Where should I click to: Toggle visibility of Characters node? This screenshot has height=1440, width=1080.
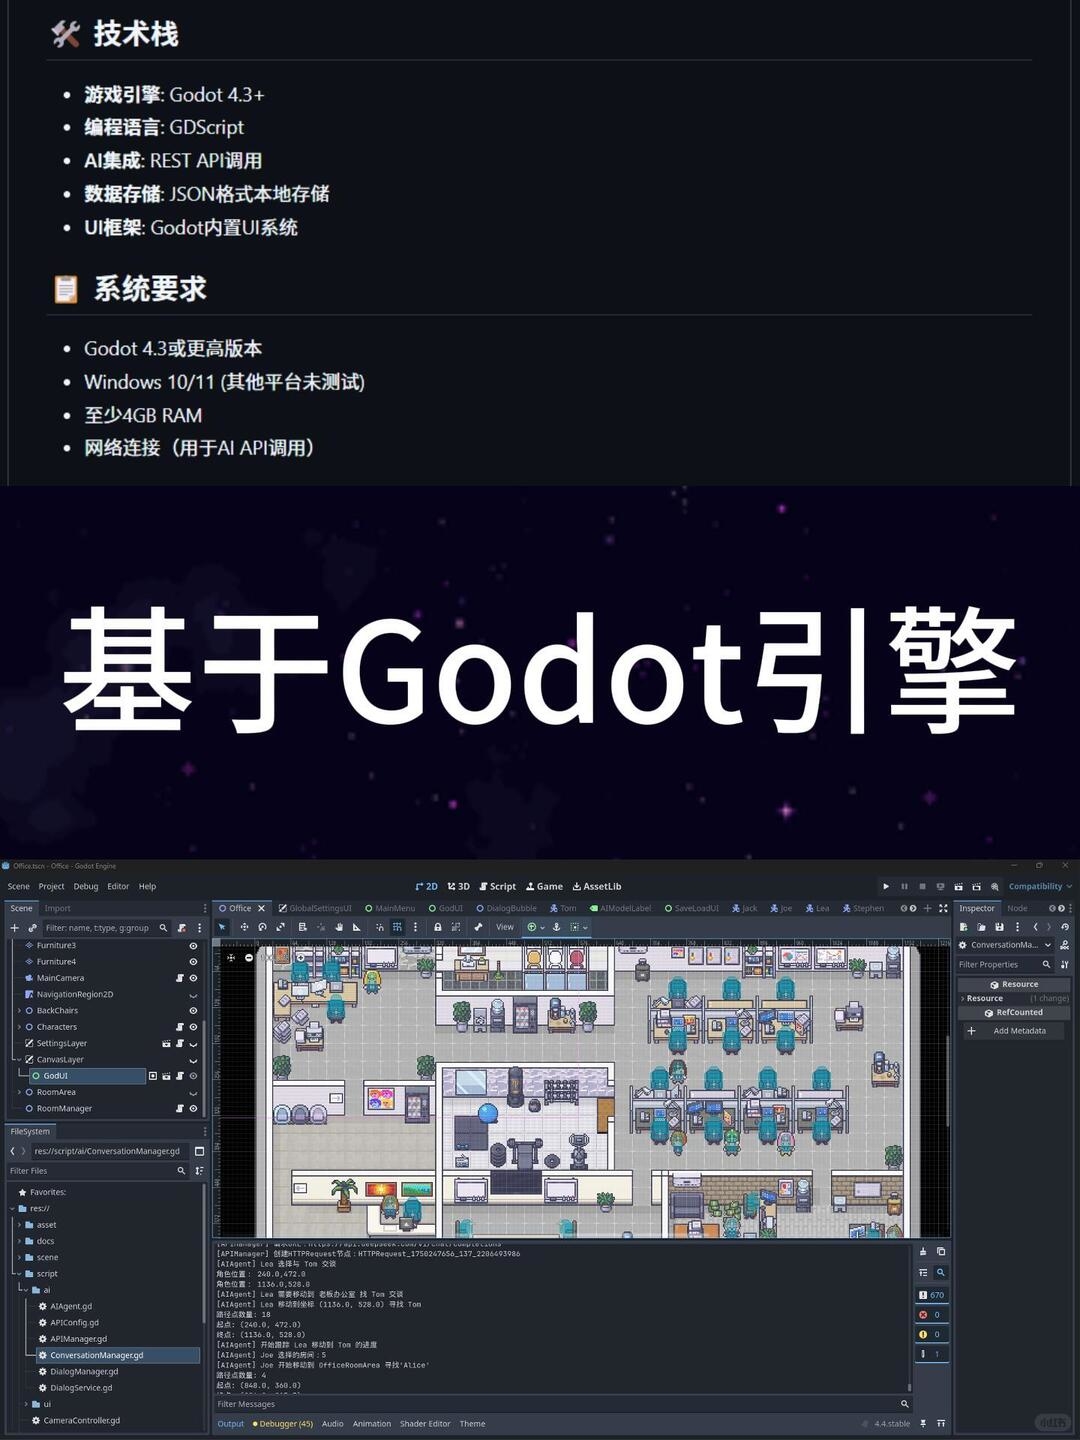(x=193, y=1027)
